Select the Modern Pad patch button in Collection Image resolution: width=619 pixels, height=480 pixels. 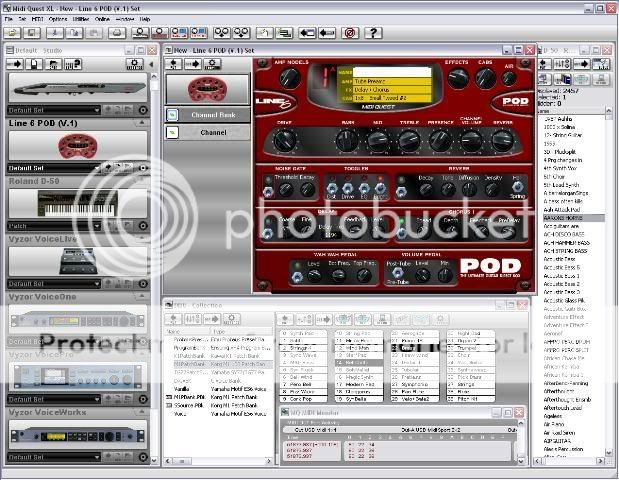point(359,384)
